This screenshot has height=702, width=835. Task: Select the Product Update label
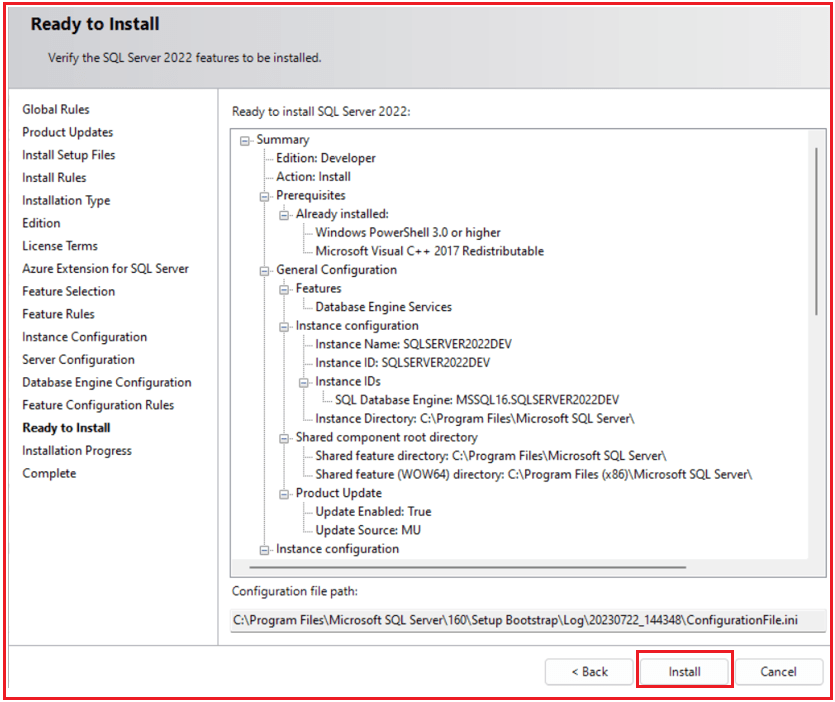pos(339,493)
